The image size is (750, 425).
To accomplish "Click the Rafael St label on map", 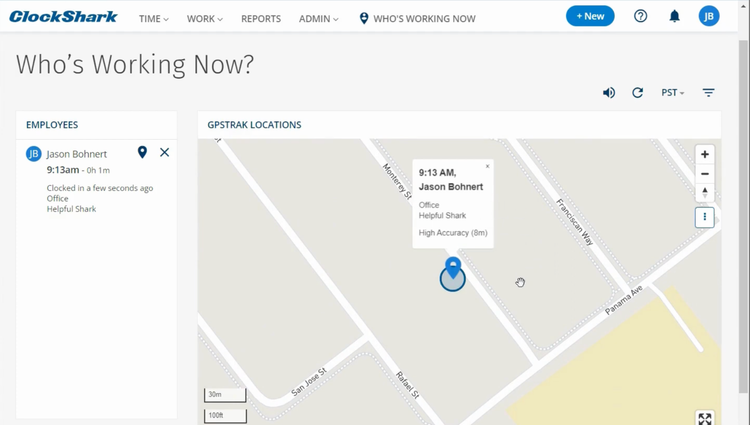I will pos(408,385).
